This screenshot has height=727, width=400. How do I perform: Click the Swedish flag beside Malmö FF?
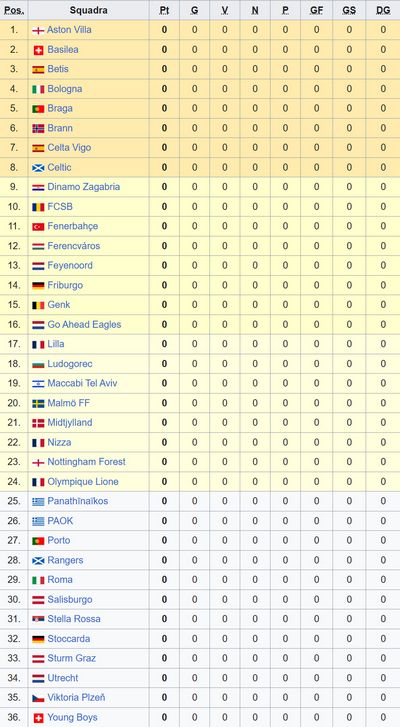38,404
